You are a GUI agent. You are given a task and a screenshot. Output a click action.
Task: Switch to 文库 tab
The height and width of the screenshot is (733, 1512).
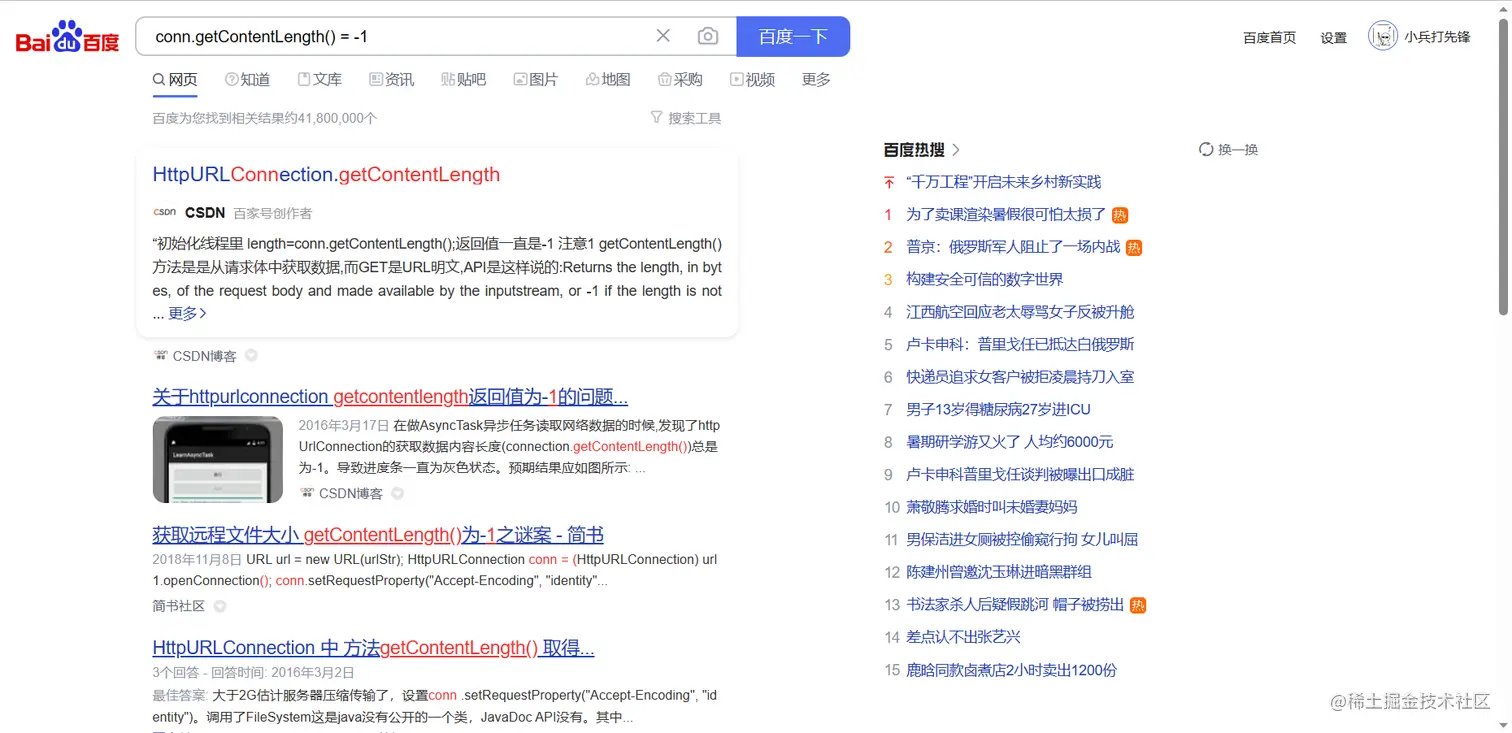tap(320, 80)
